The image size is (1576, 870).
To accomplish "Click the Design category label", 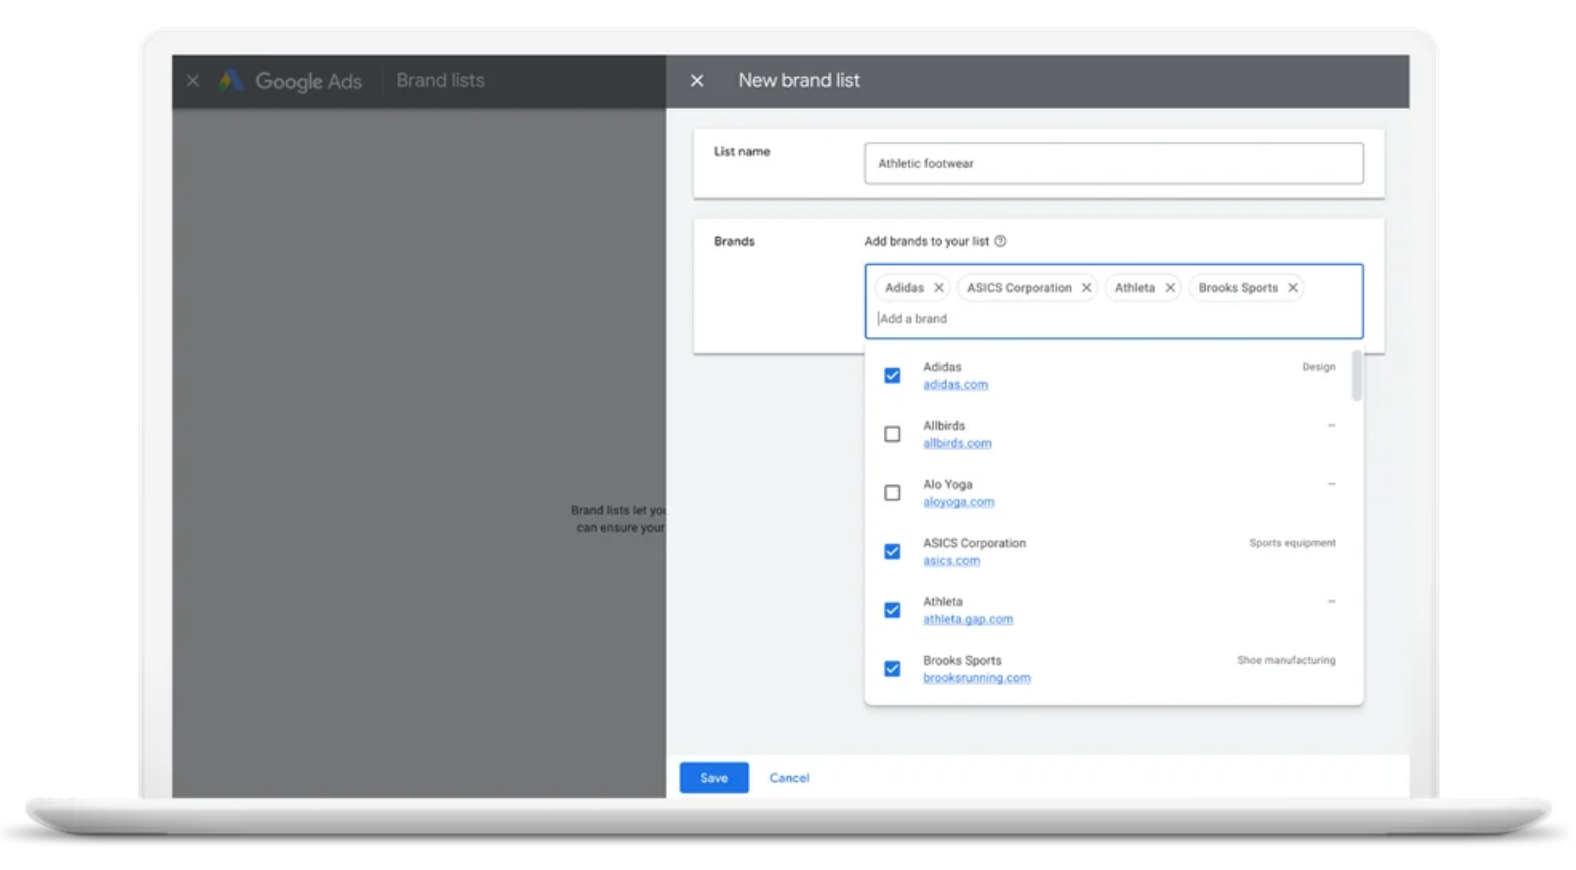I will [1318, 367].
